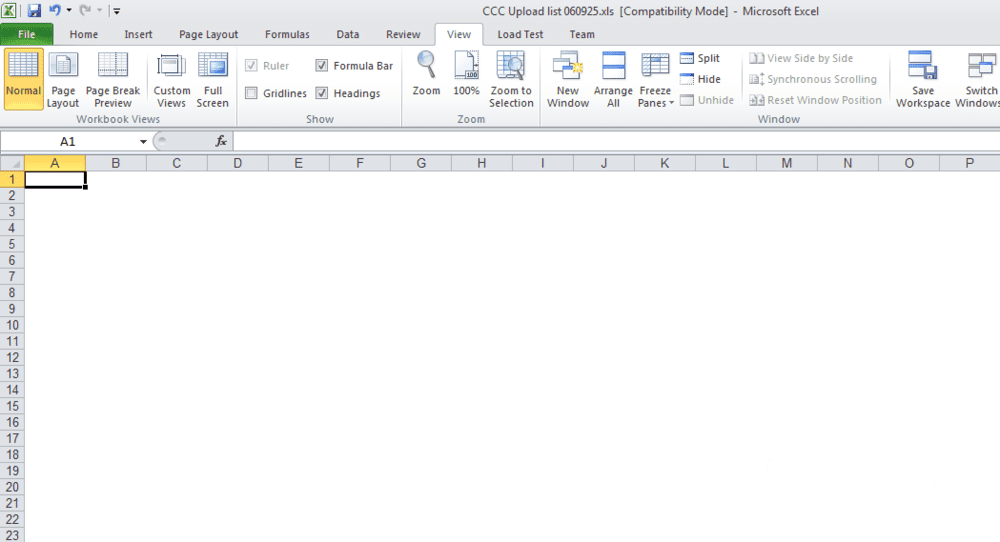Click Zoom to Selection
Screen dimensions: 1000x542
point(511,79)
